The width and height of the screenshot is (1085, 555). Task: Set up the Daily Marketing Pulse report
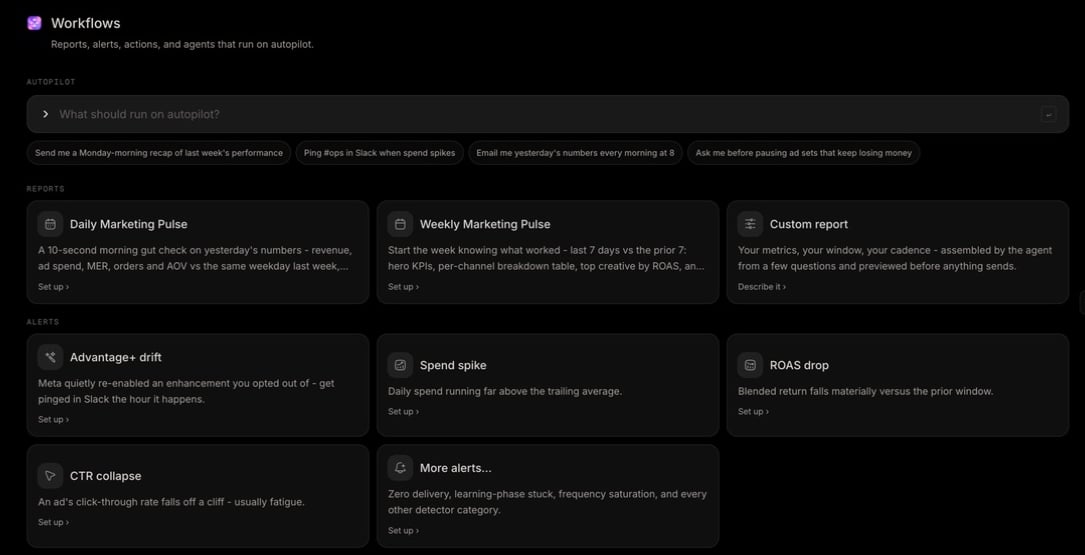tap(53, 286)
